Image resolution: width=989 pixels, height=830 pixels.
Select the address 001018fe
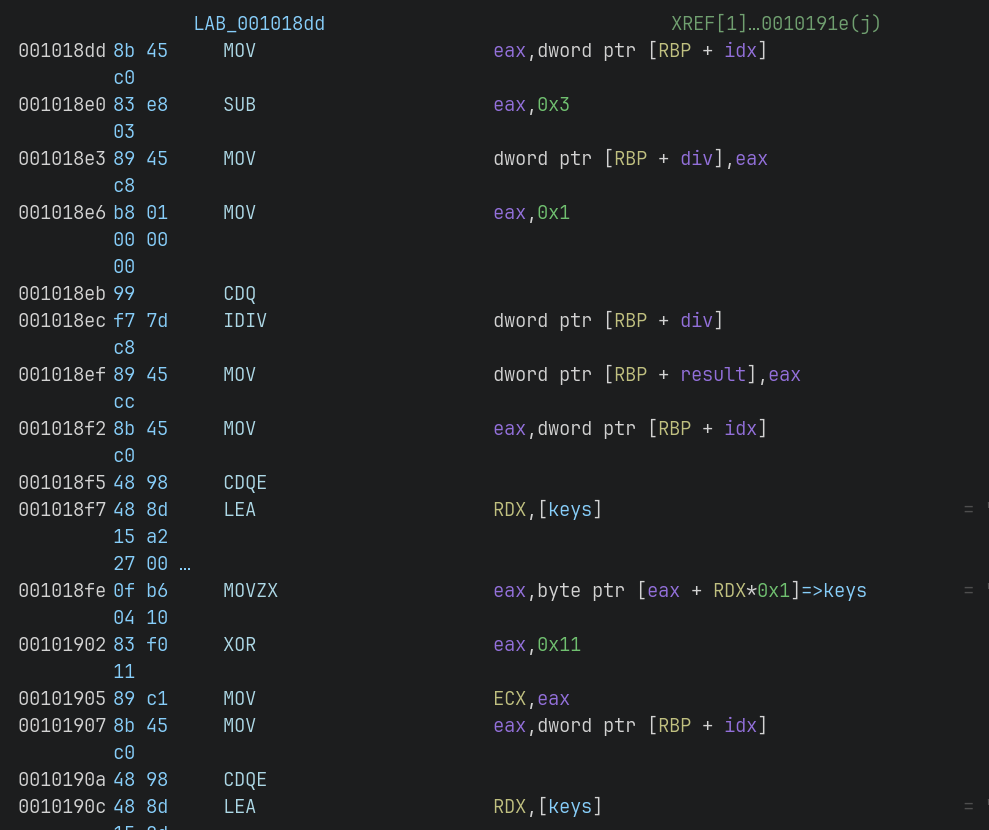coord(62,590)
